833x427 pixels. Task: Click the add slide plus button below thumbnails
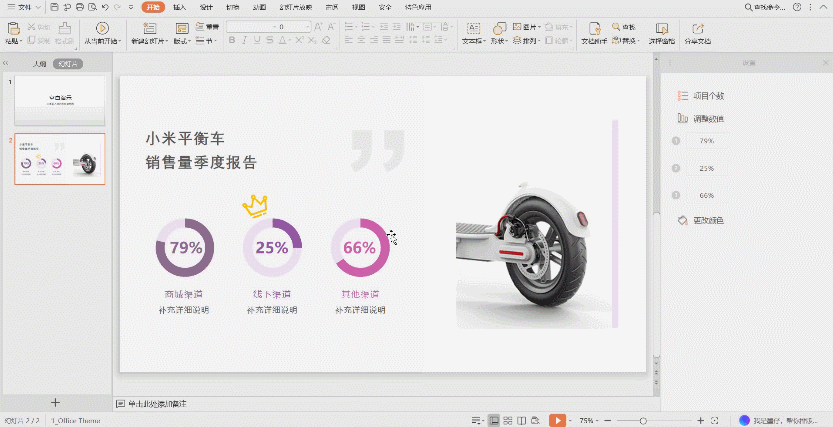[55, 402]
